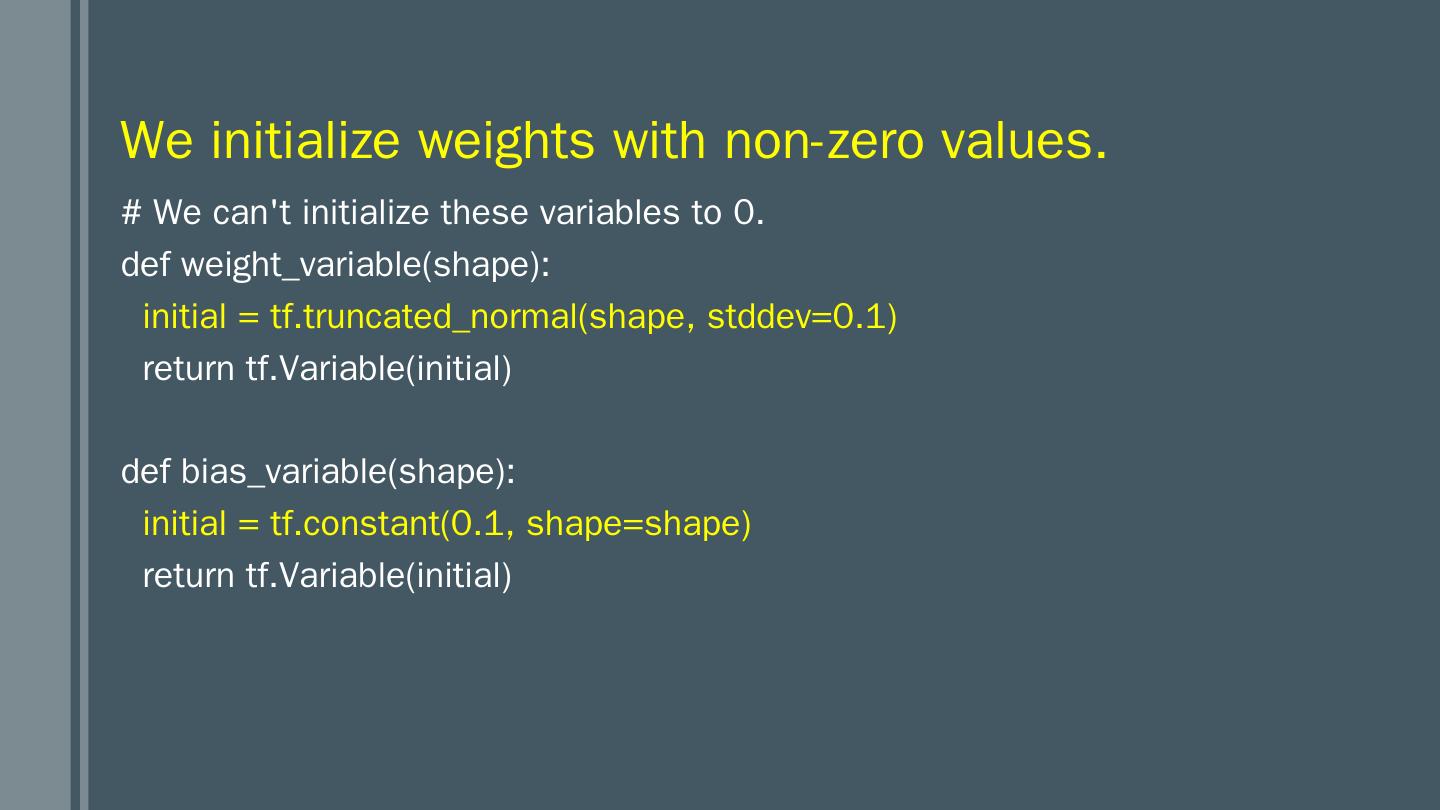Click the comment line starting with #
This screenshot has height=810, width=1440.
click(x=442, y=213)
